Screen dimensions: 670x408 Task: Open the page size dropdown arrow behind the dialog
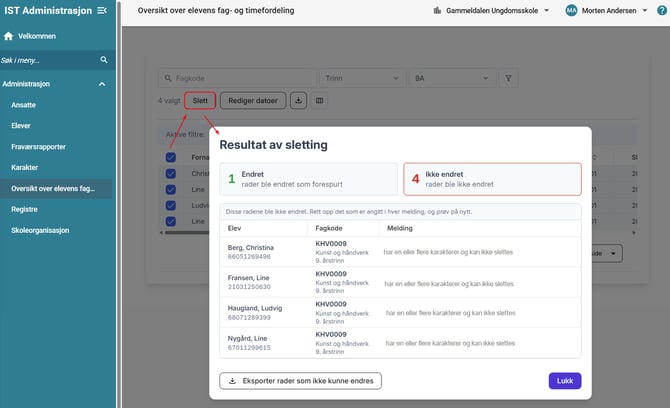(x=613, y=253)
